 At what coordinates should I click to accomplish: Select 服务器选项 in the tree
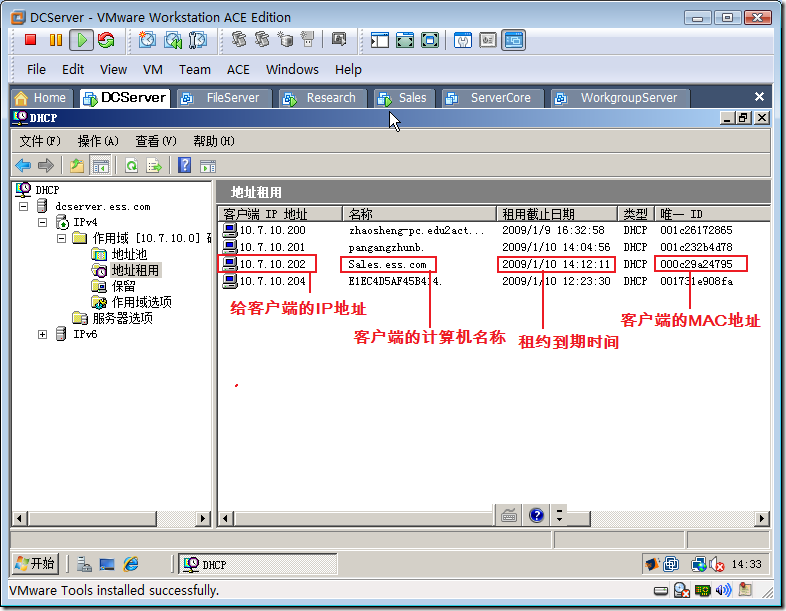pyautogui.click(x=123, y=318)
